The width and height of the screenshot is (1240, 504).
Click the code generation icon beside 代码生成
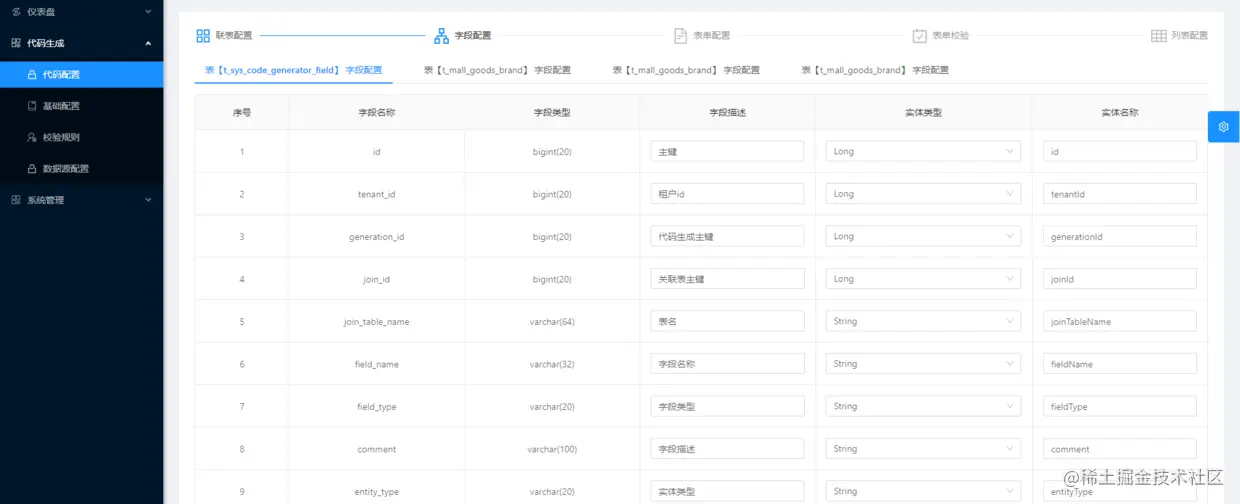[16, 43]
